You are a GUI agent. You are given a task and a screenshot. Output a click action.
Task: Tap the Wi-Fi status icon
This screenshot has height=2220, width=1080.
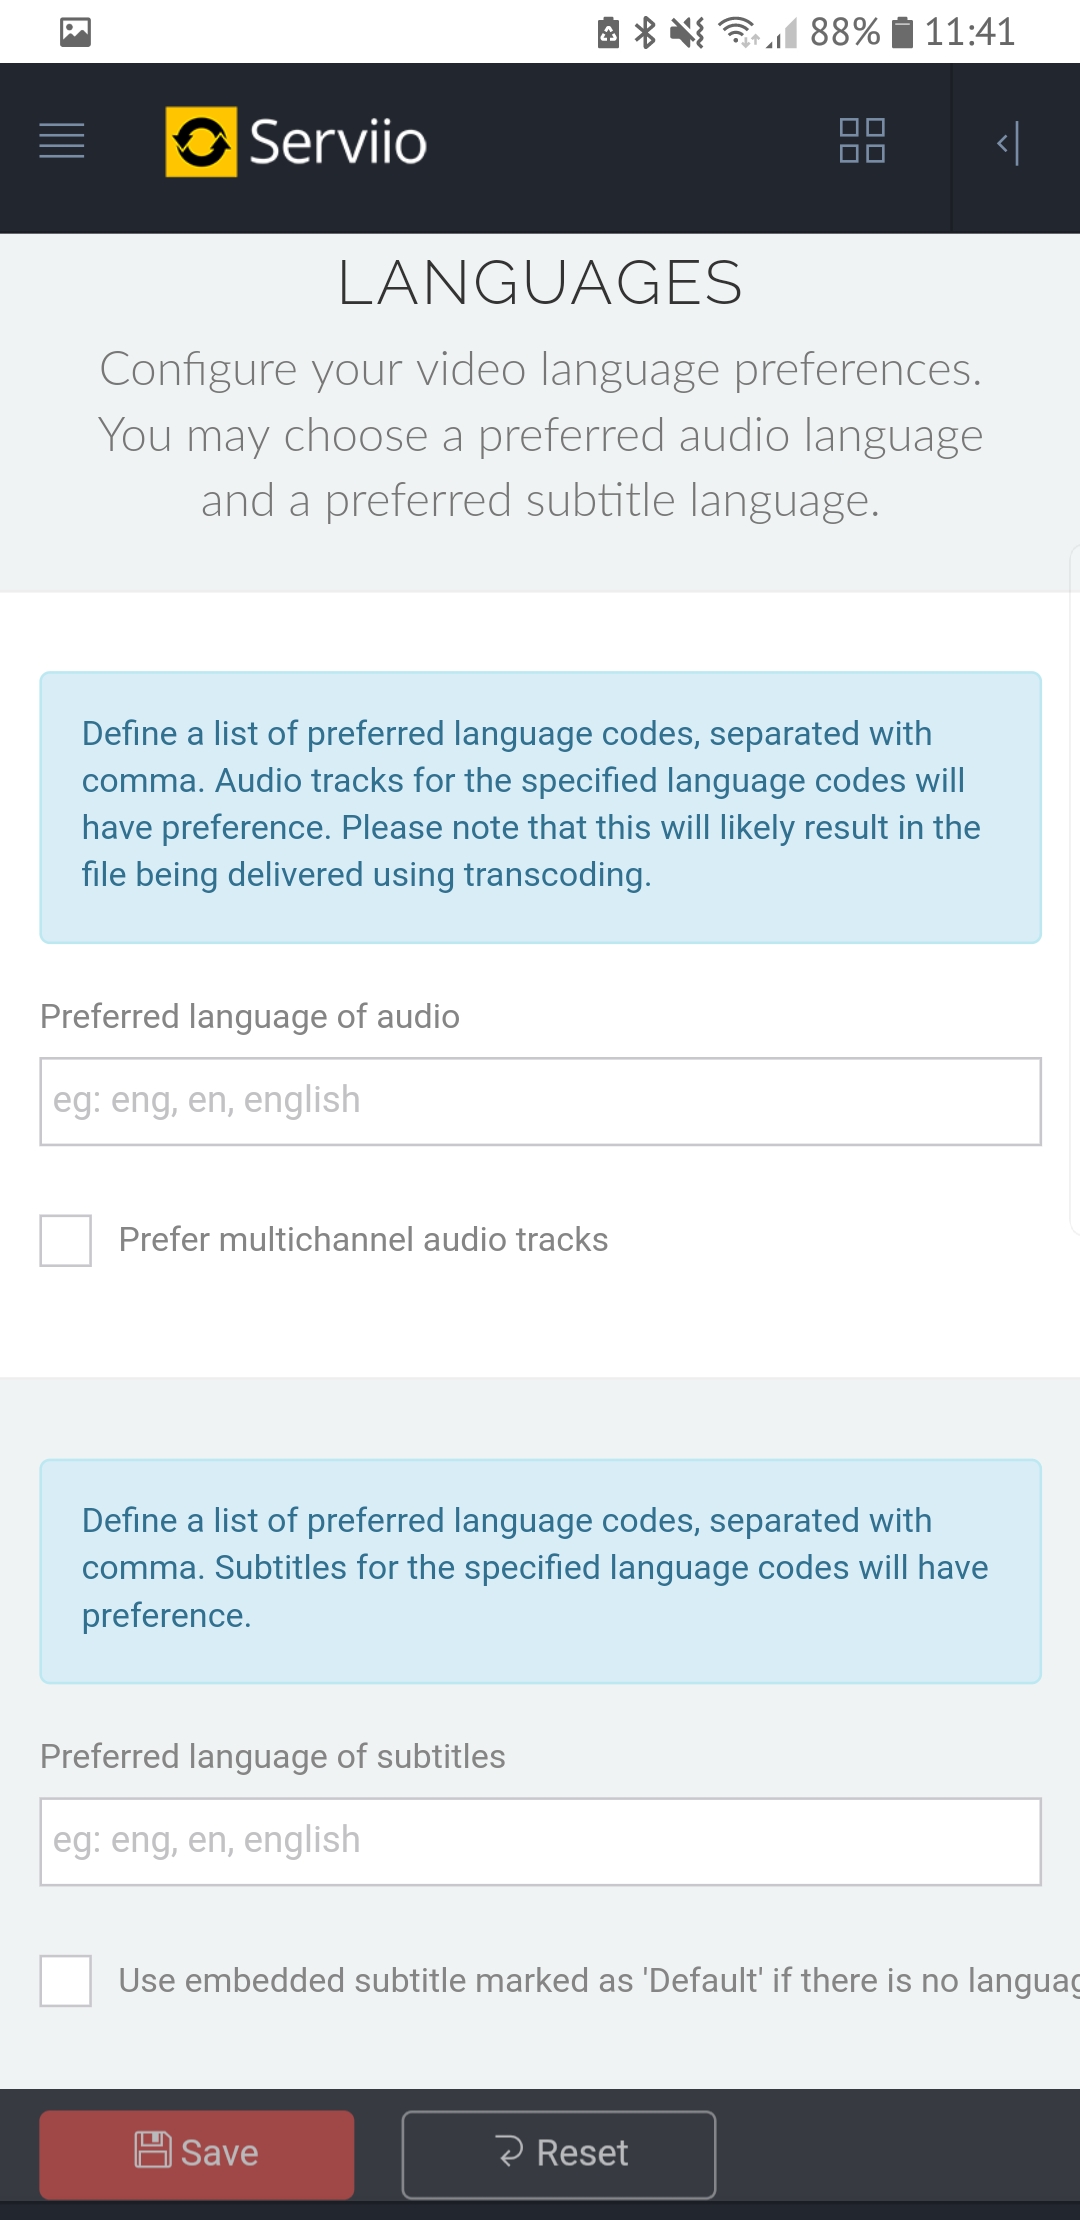[x=737, y=33]
